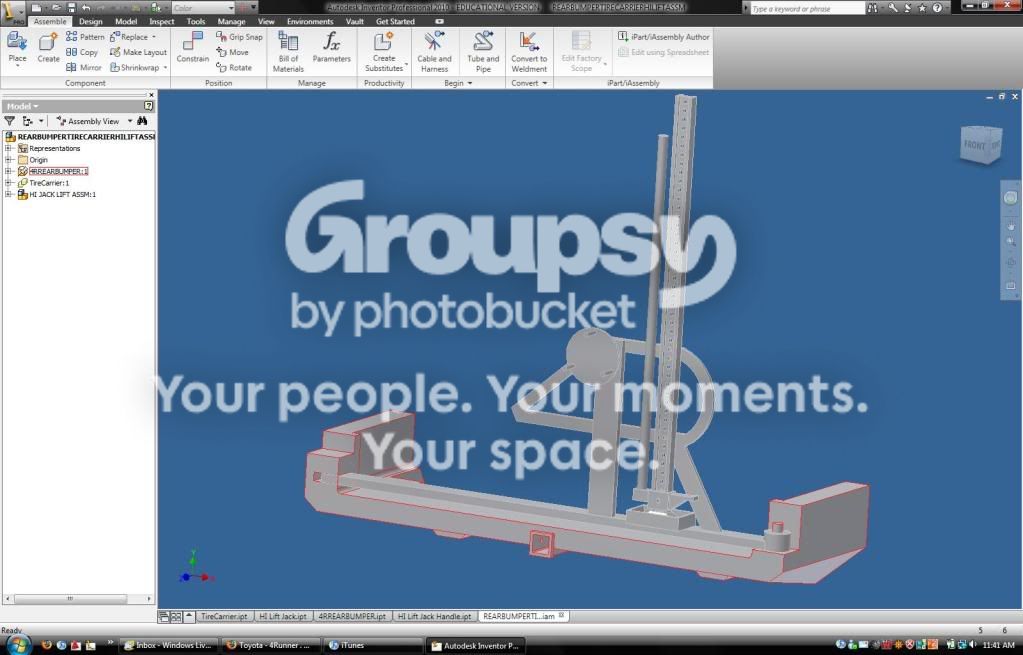The image size is (1023, 655).
Task: Open the Inbox - Windows Live taskbar button
Action: pyautogui.click(x=169, y=645)
